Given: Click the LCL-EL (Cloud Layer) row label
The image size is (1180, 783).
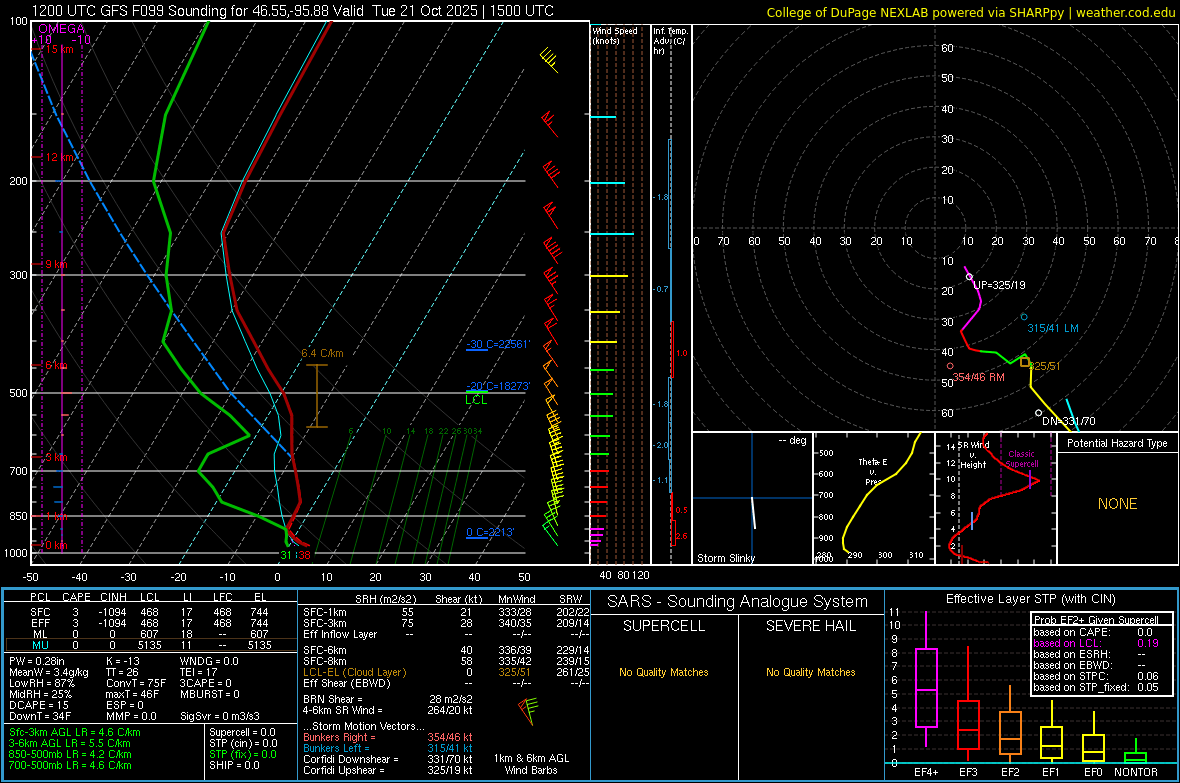Looking at the screenshot, I should tap(354, 672).
